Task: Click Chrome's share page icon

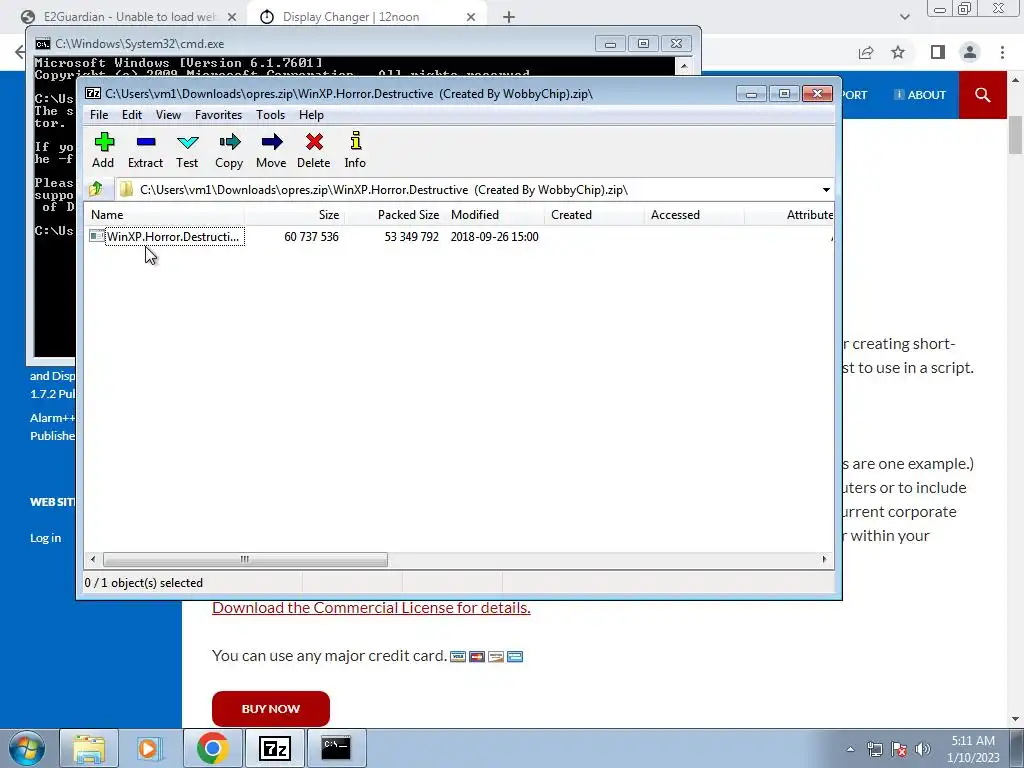Action: click(x=866, y=52)
